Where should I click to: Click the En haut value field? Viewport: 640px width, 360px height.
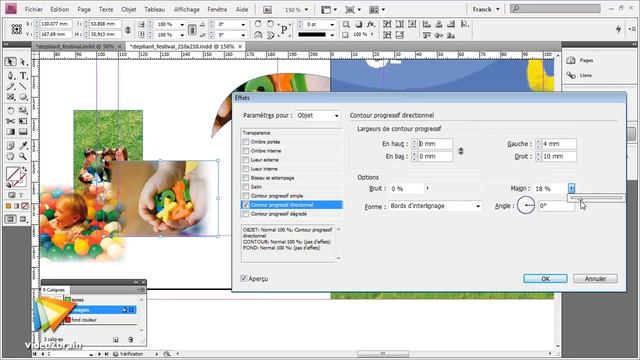[x=435, y=144]
